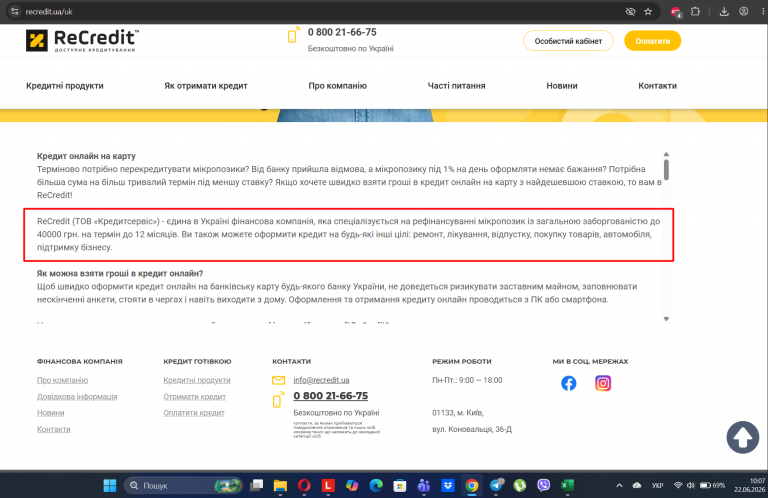Open footer link Отримати кредит
This screenshot has width=768, height=498.
point(194,397)
